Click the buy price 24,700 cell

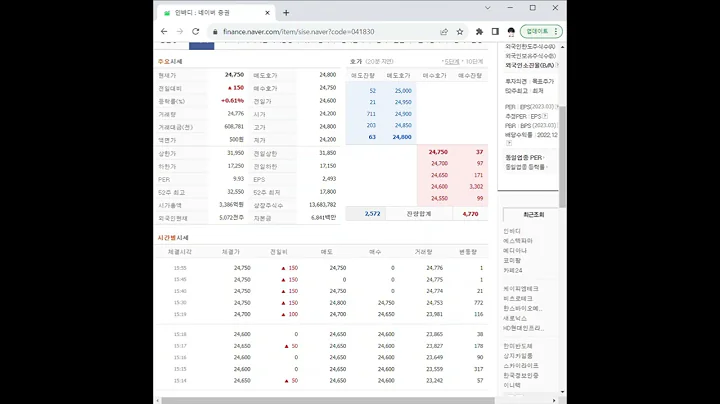[439, 163]
